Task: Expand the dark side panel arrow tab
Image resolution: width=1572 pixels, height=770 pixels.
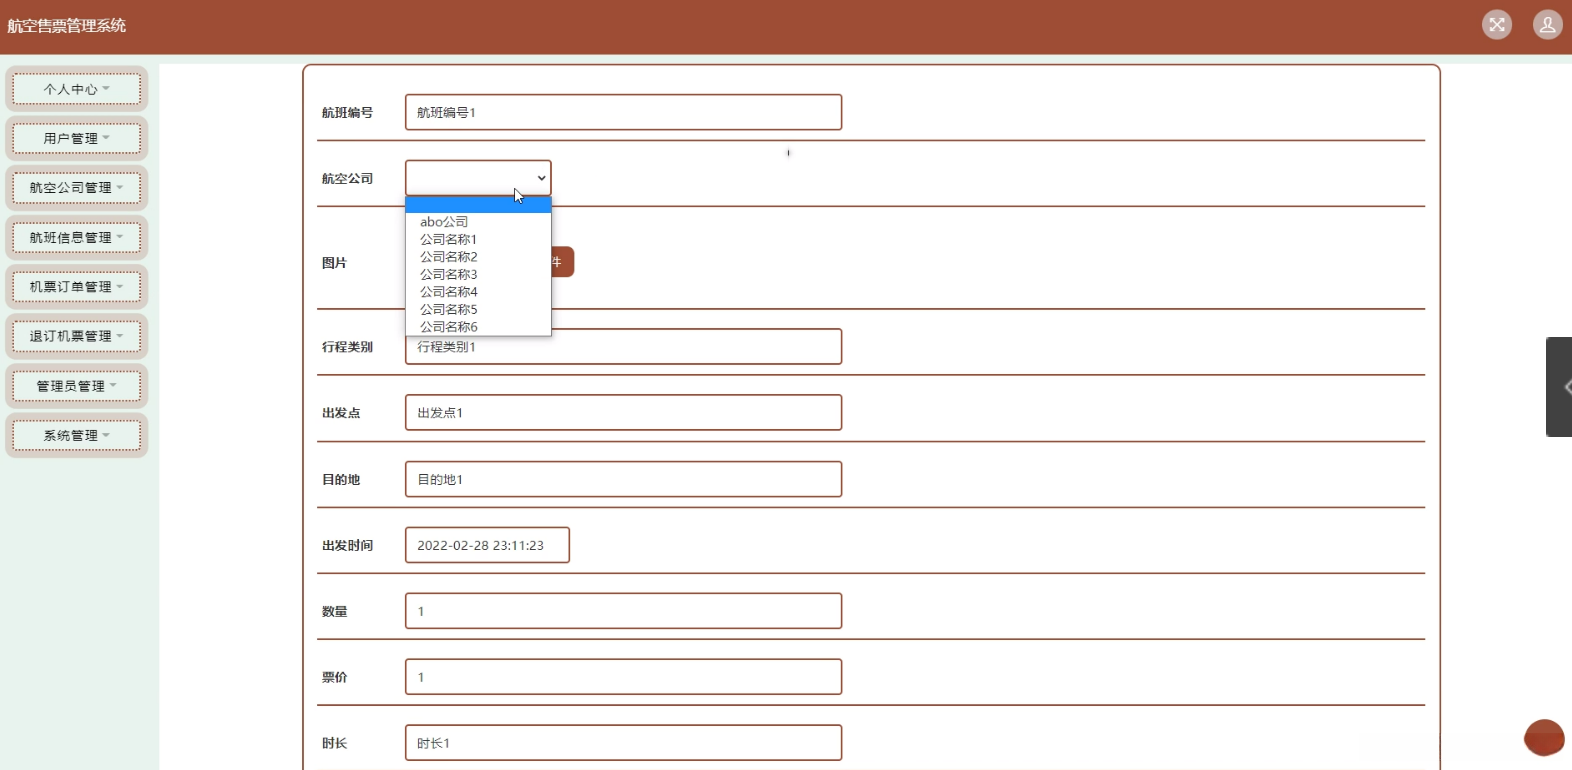Action: tap(1559, 387)
